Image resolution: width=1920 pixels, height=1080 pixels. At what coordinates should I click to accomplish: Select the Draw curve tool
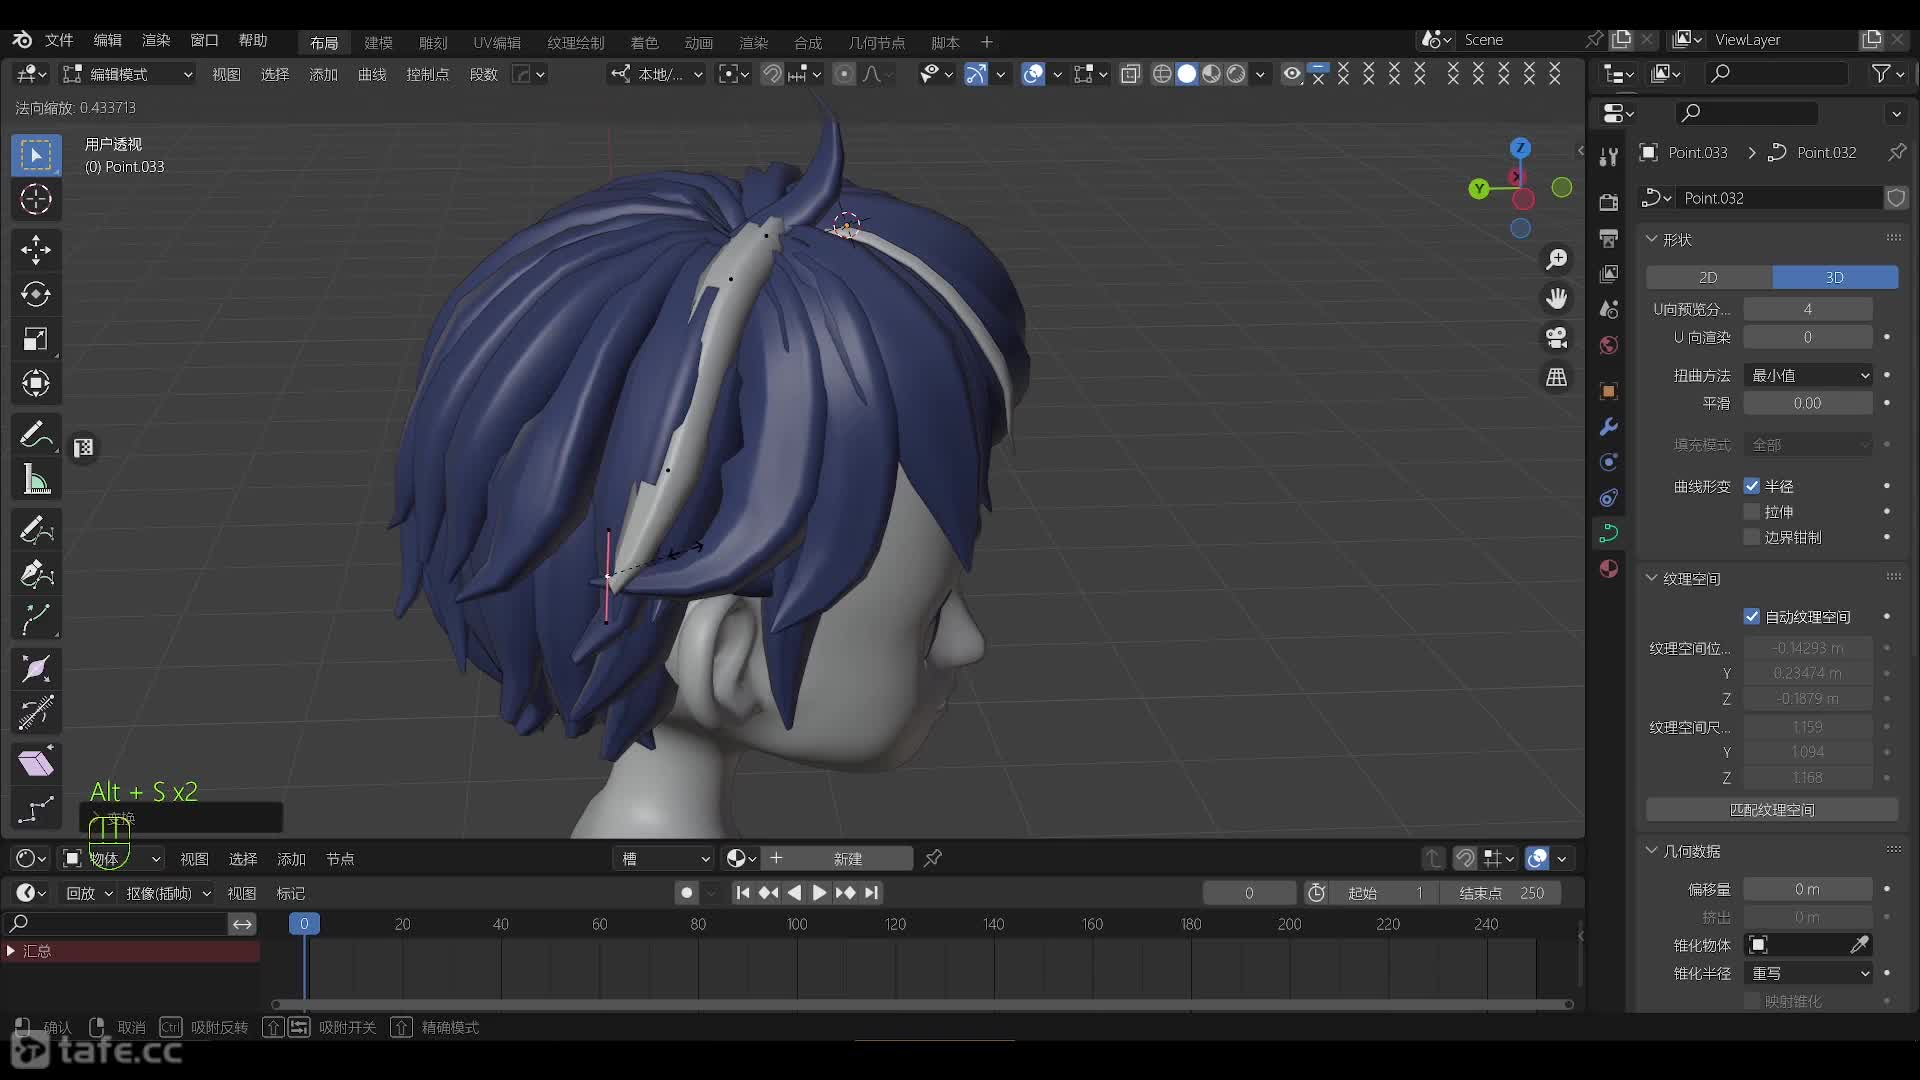tap(36, 530)
